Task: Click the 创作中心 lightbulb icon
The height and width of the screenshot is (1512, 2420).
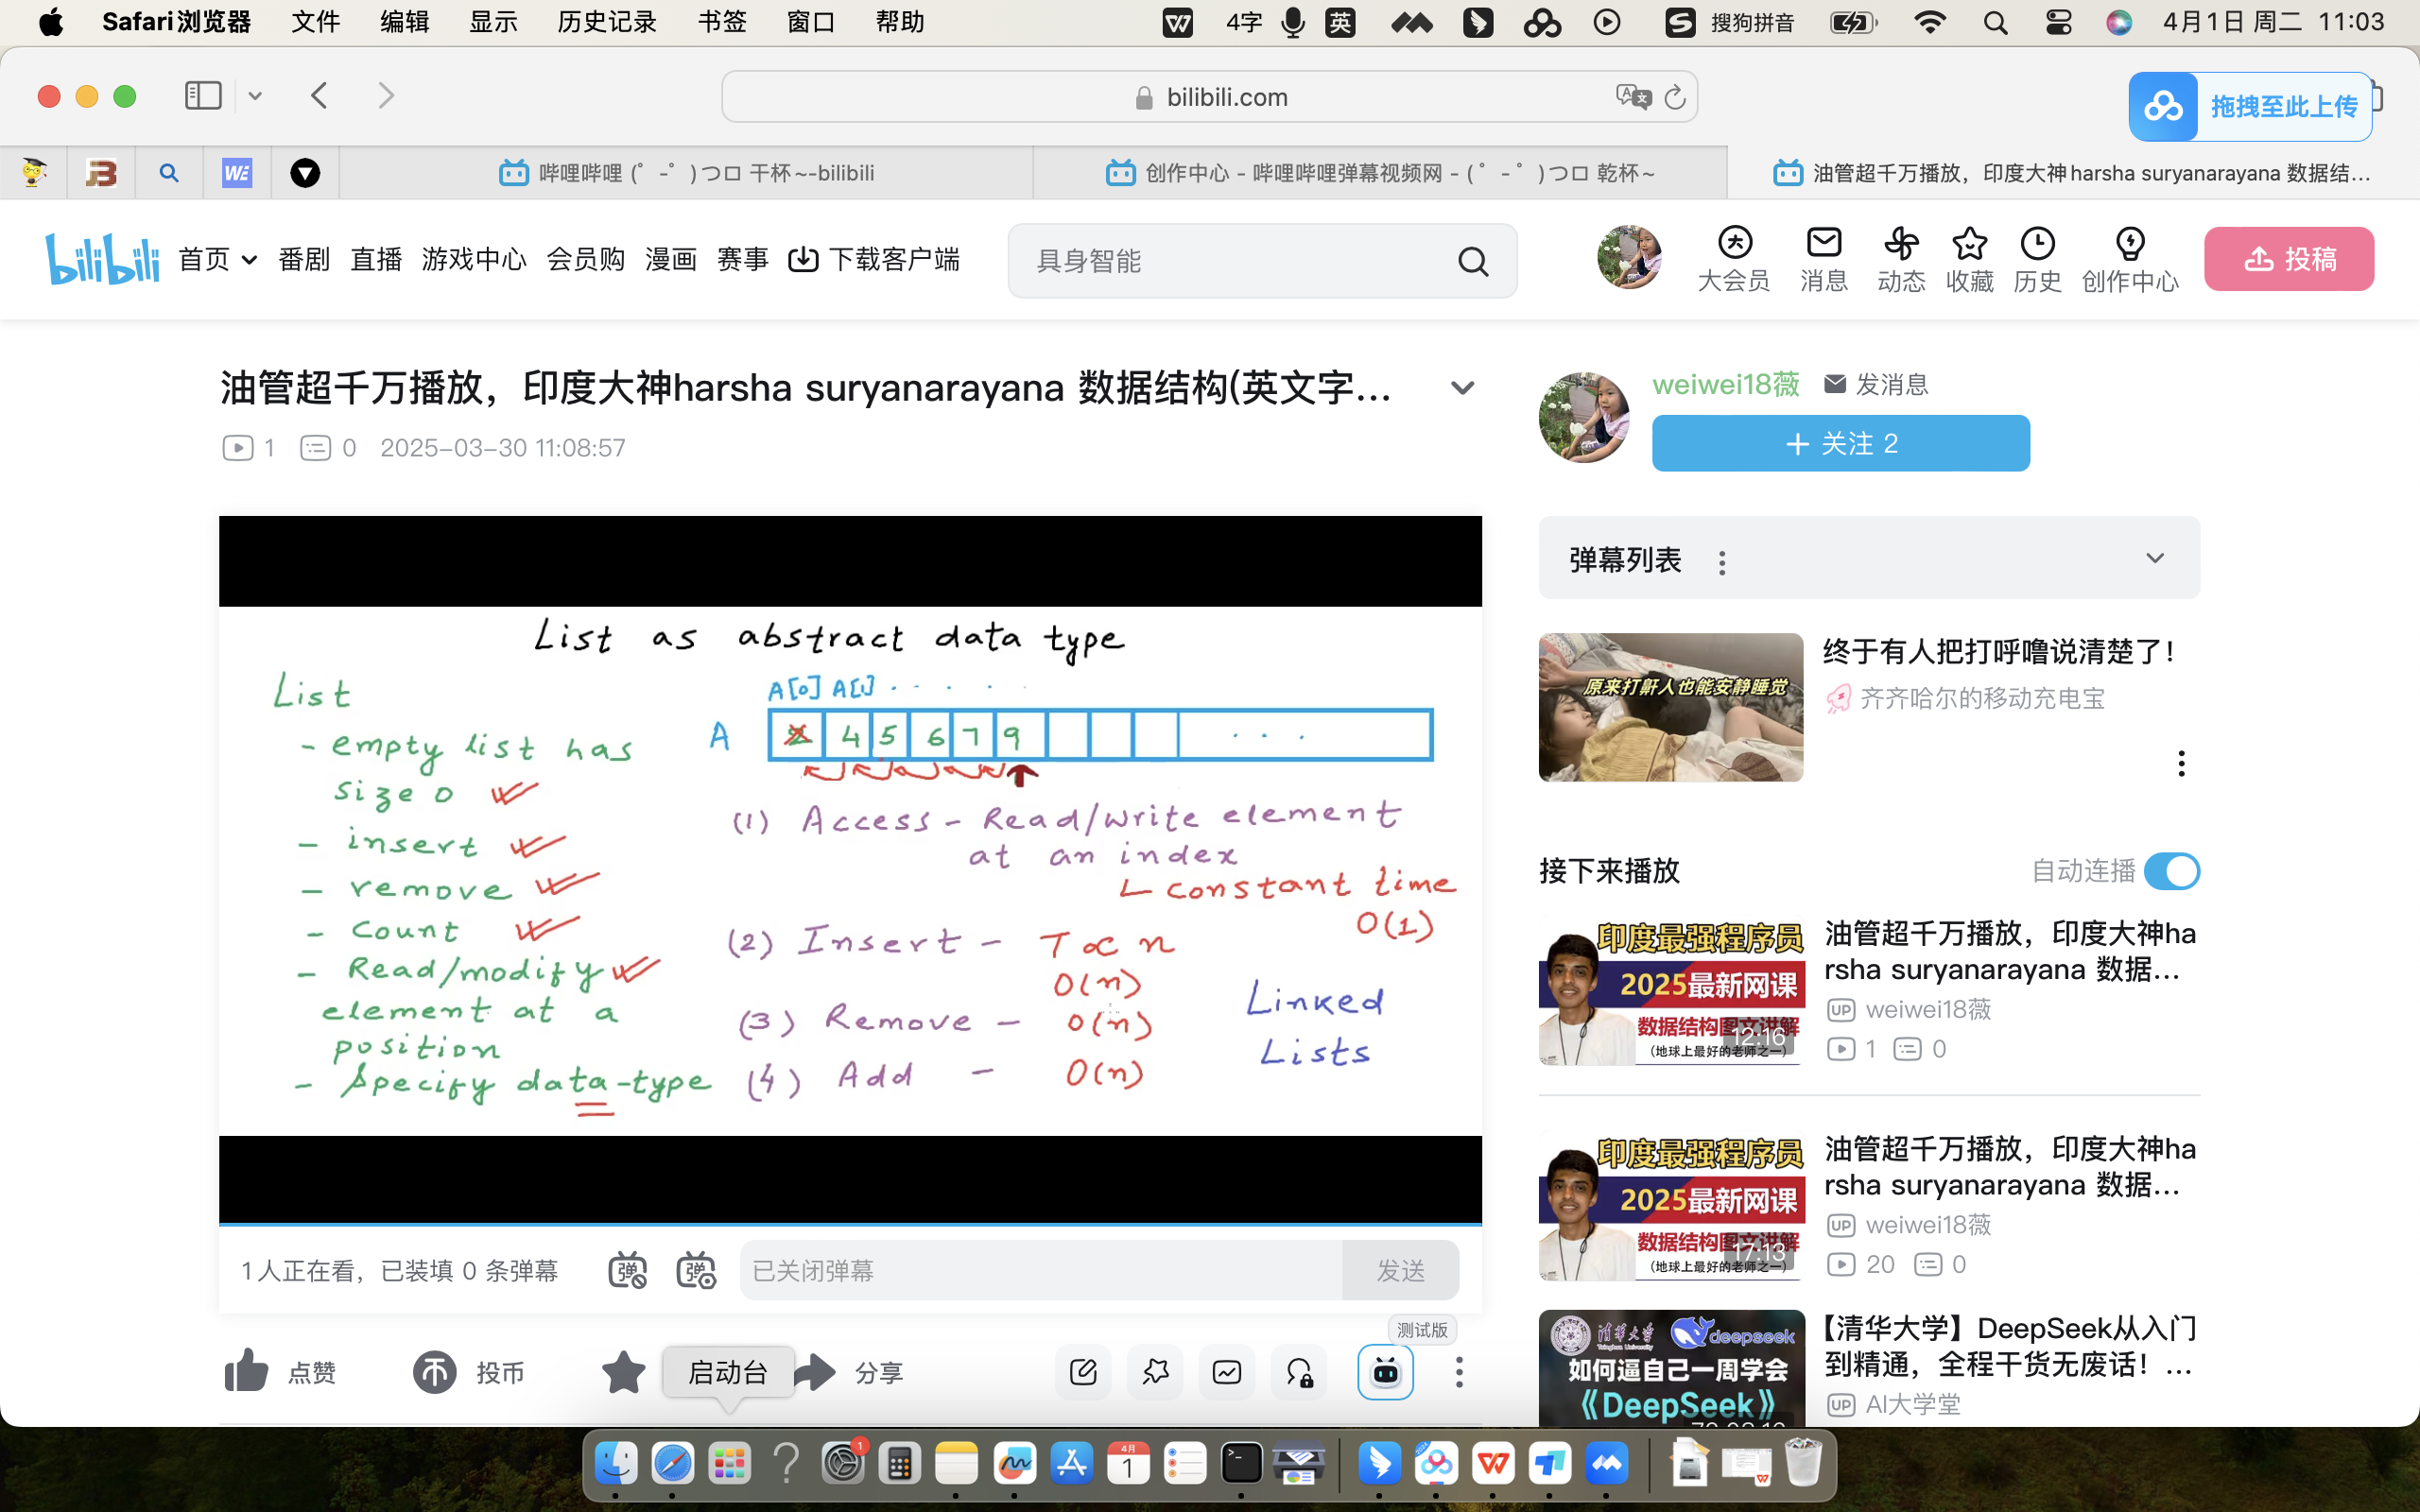Action: pyautogui.click(x=2130, y=243)
